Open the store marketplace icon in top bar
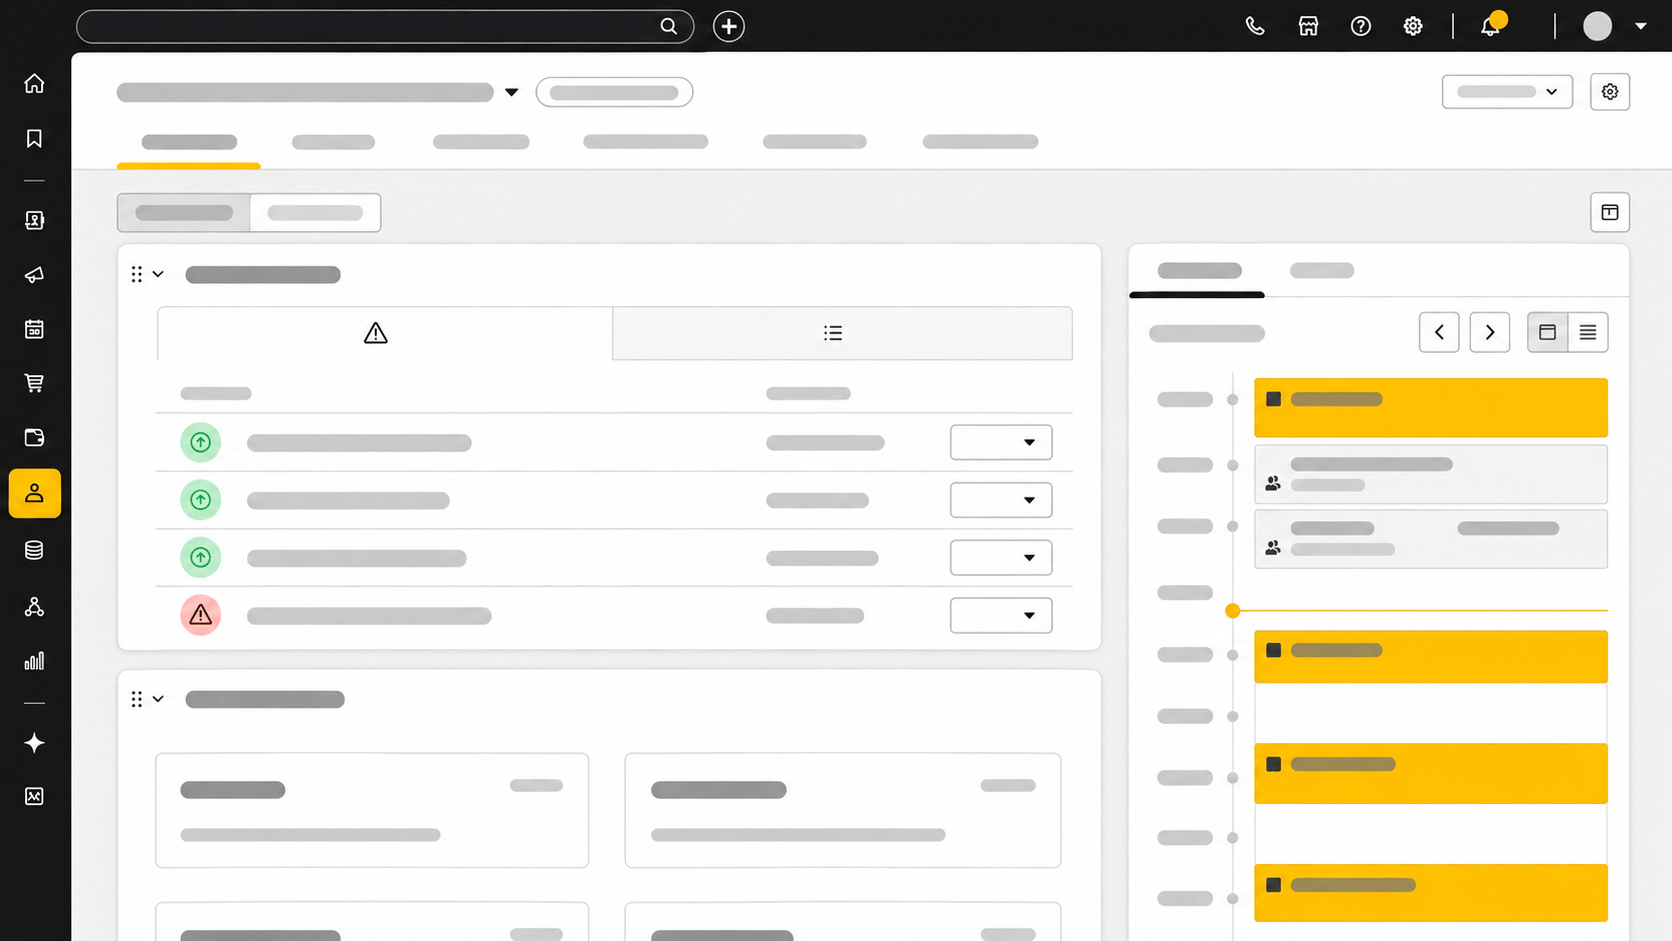Viewport: 1672px width, 941px height. click(1308, 26)
